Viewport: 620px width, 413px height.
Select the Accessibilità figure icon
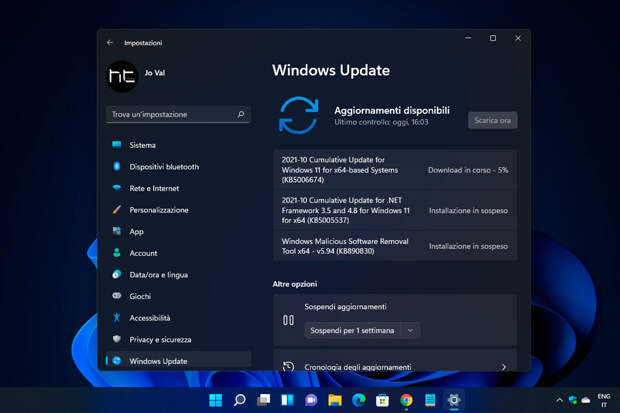117,317
